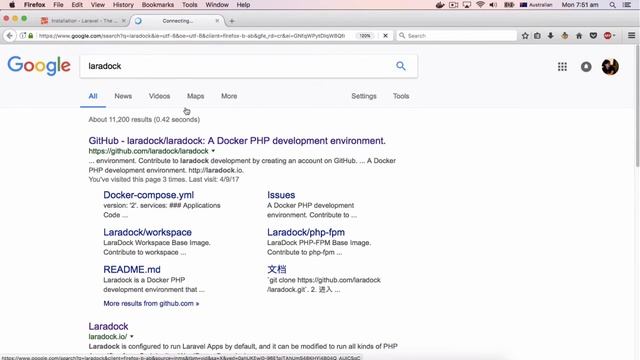Click the Firefox address bar URL
This screenshot has width=640, height=360.
(192, 36)
